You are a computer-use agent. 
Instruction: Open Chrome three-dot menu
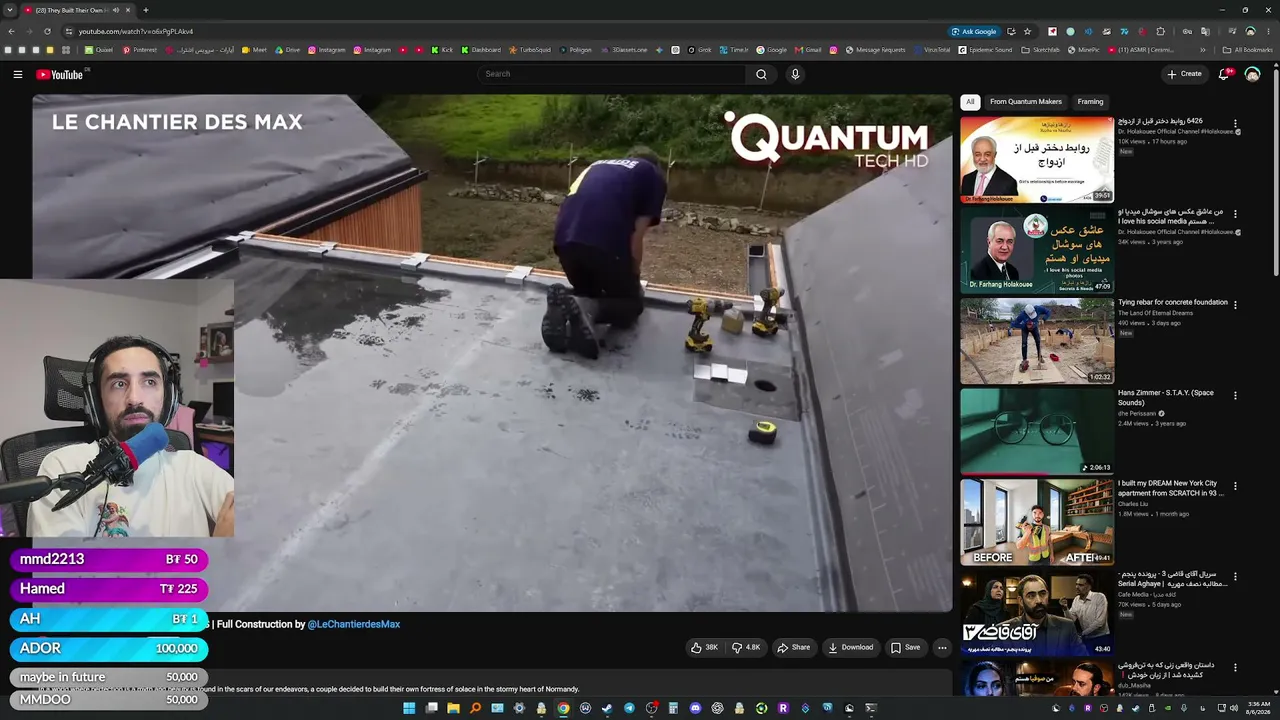click(1268, 31)
